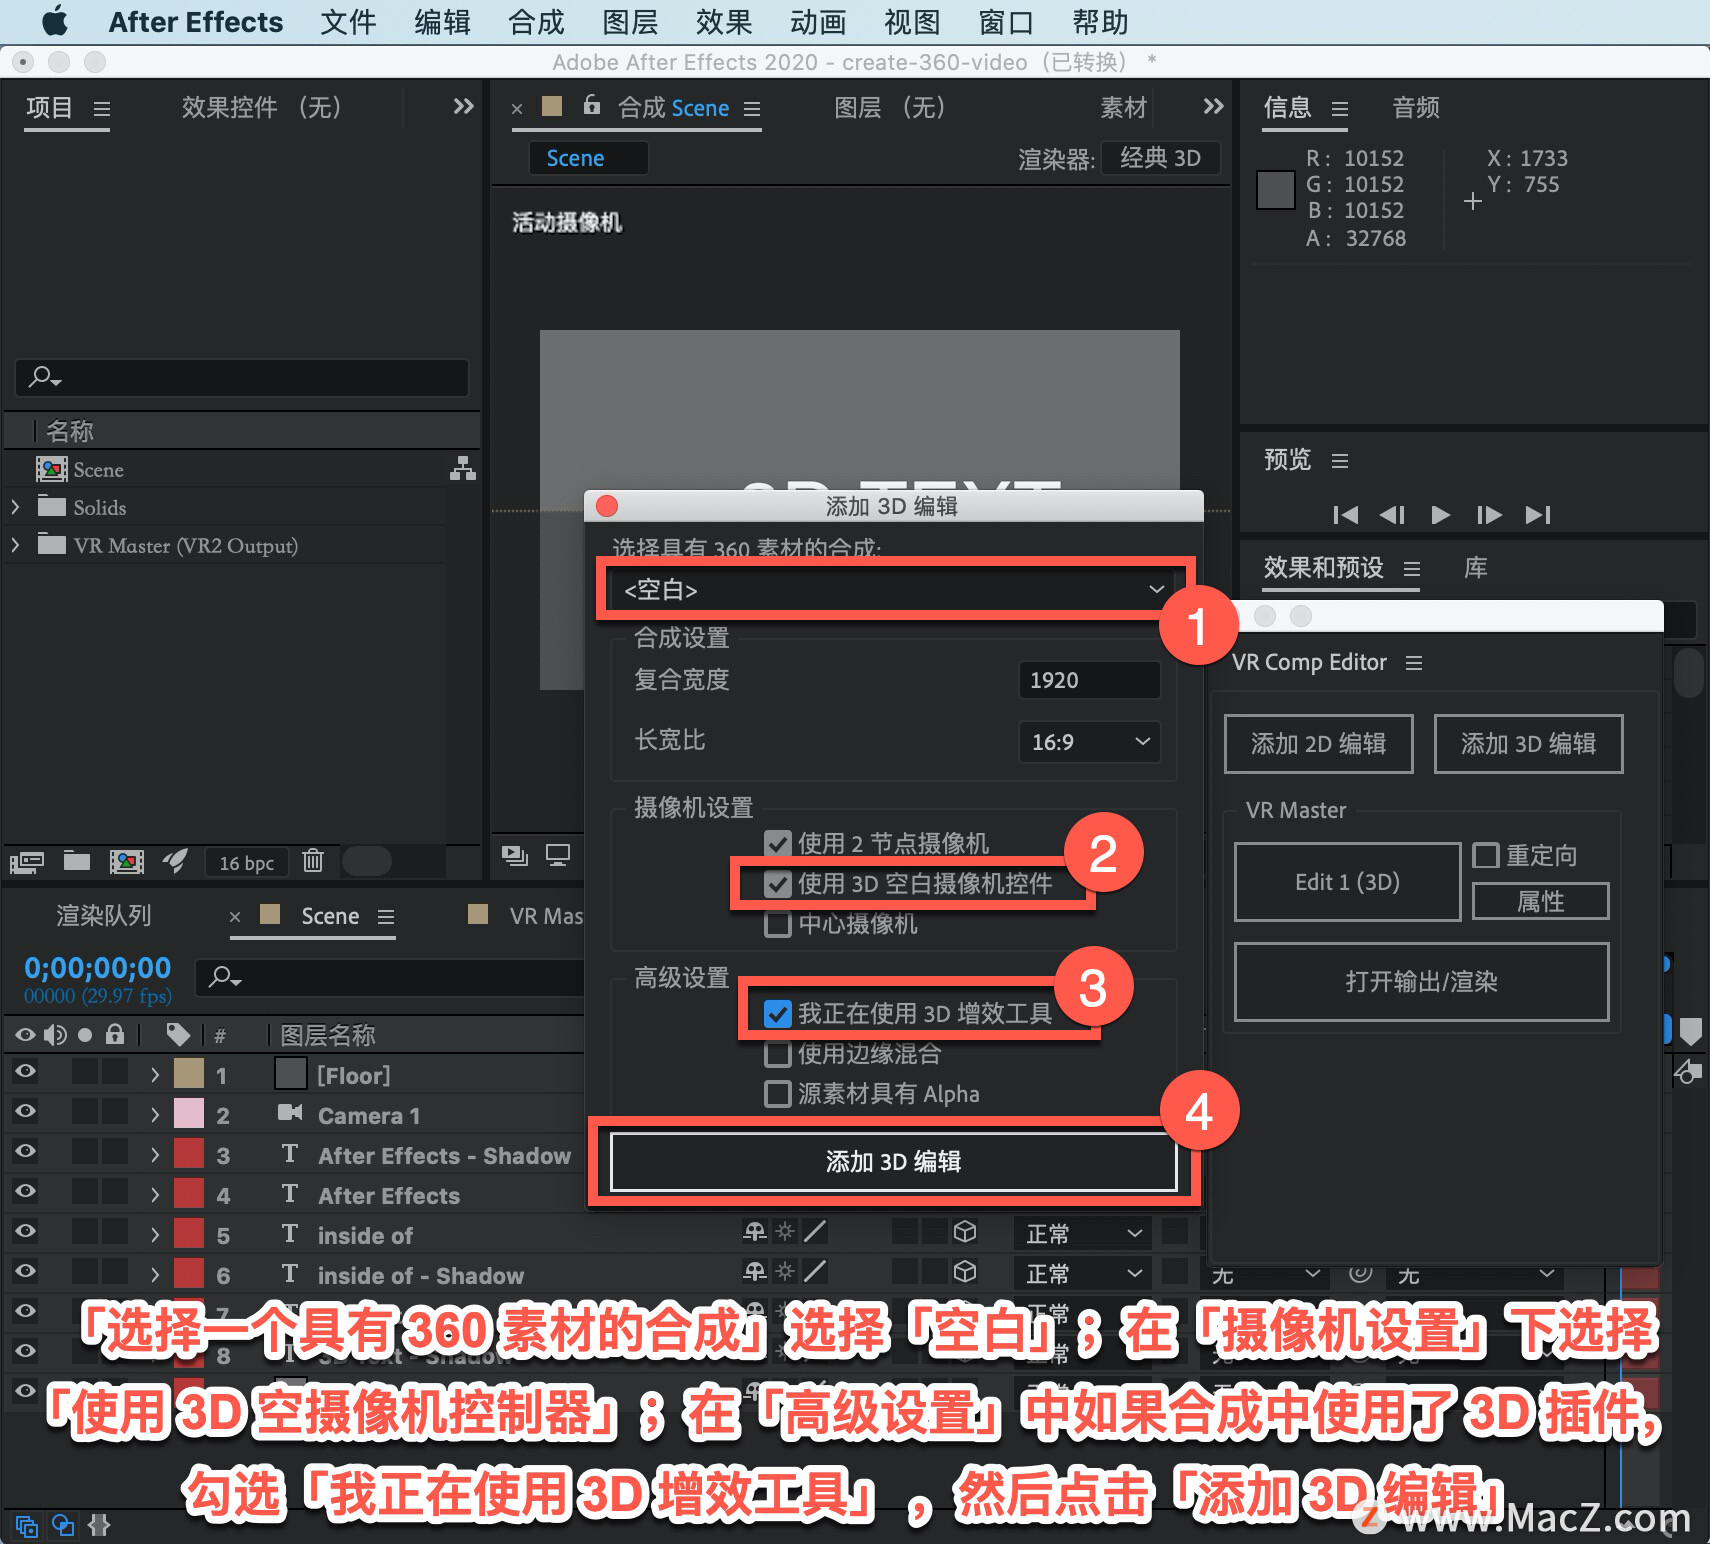
Task: Open the 效果 menu
Action: [x=724, y=22]
